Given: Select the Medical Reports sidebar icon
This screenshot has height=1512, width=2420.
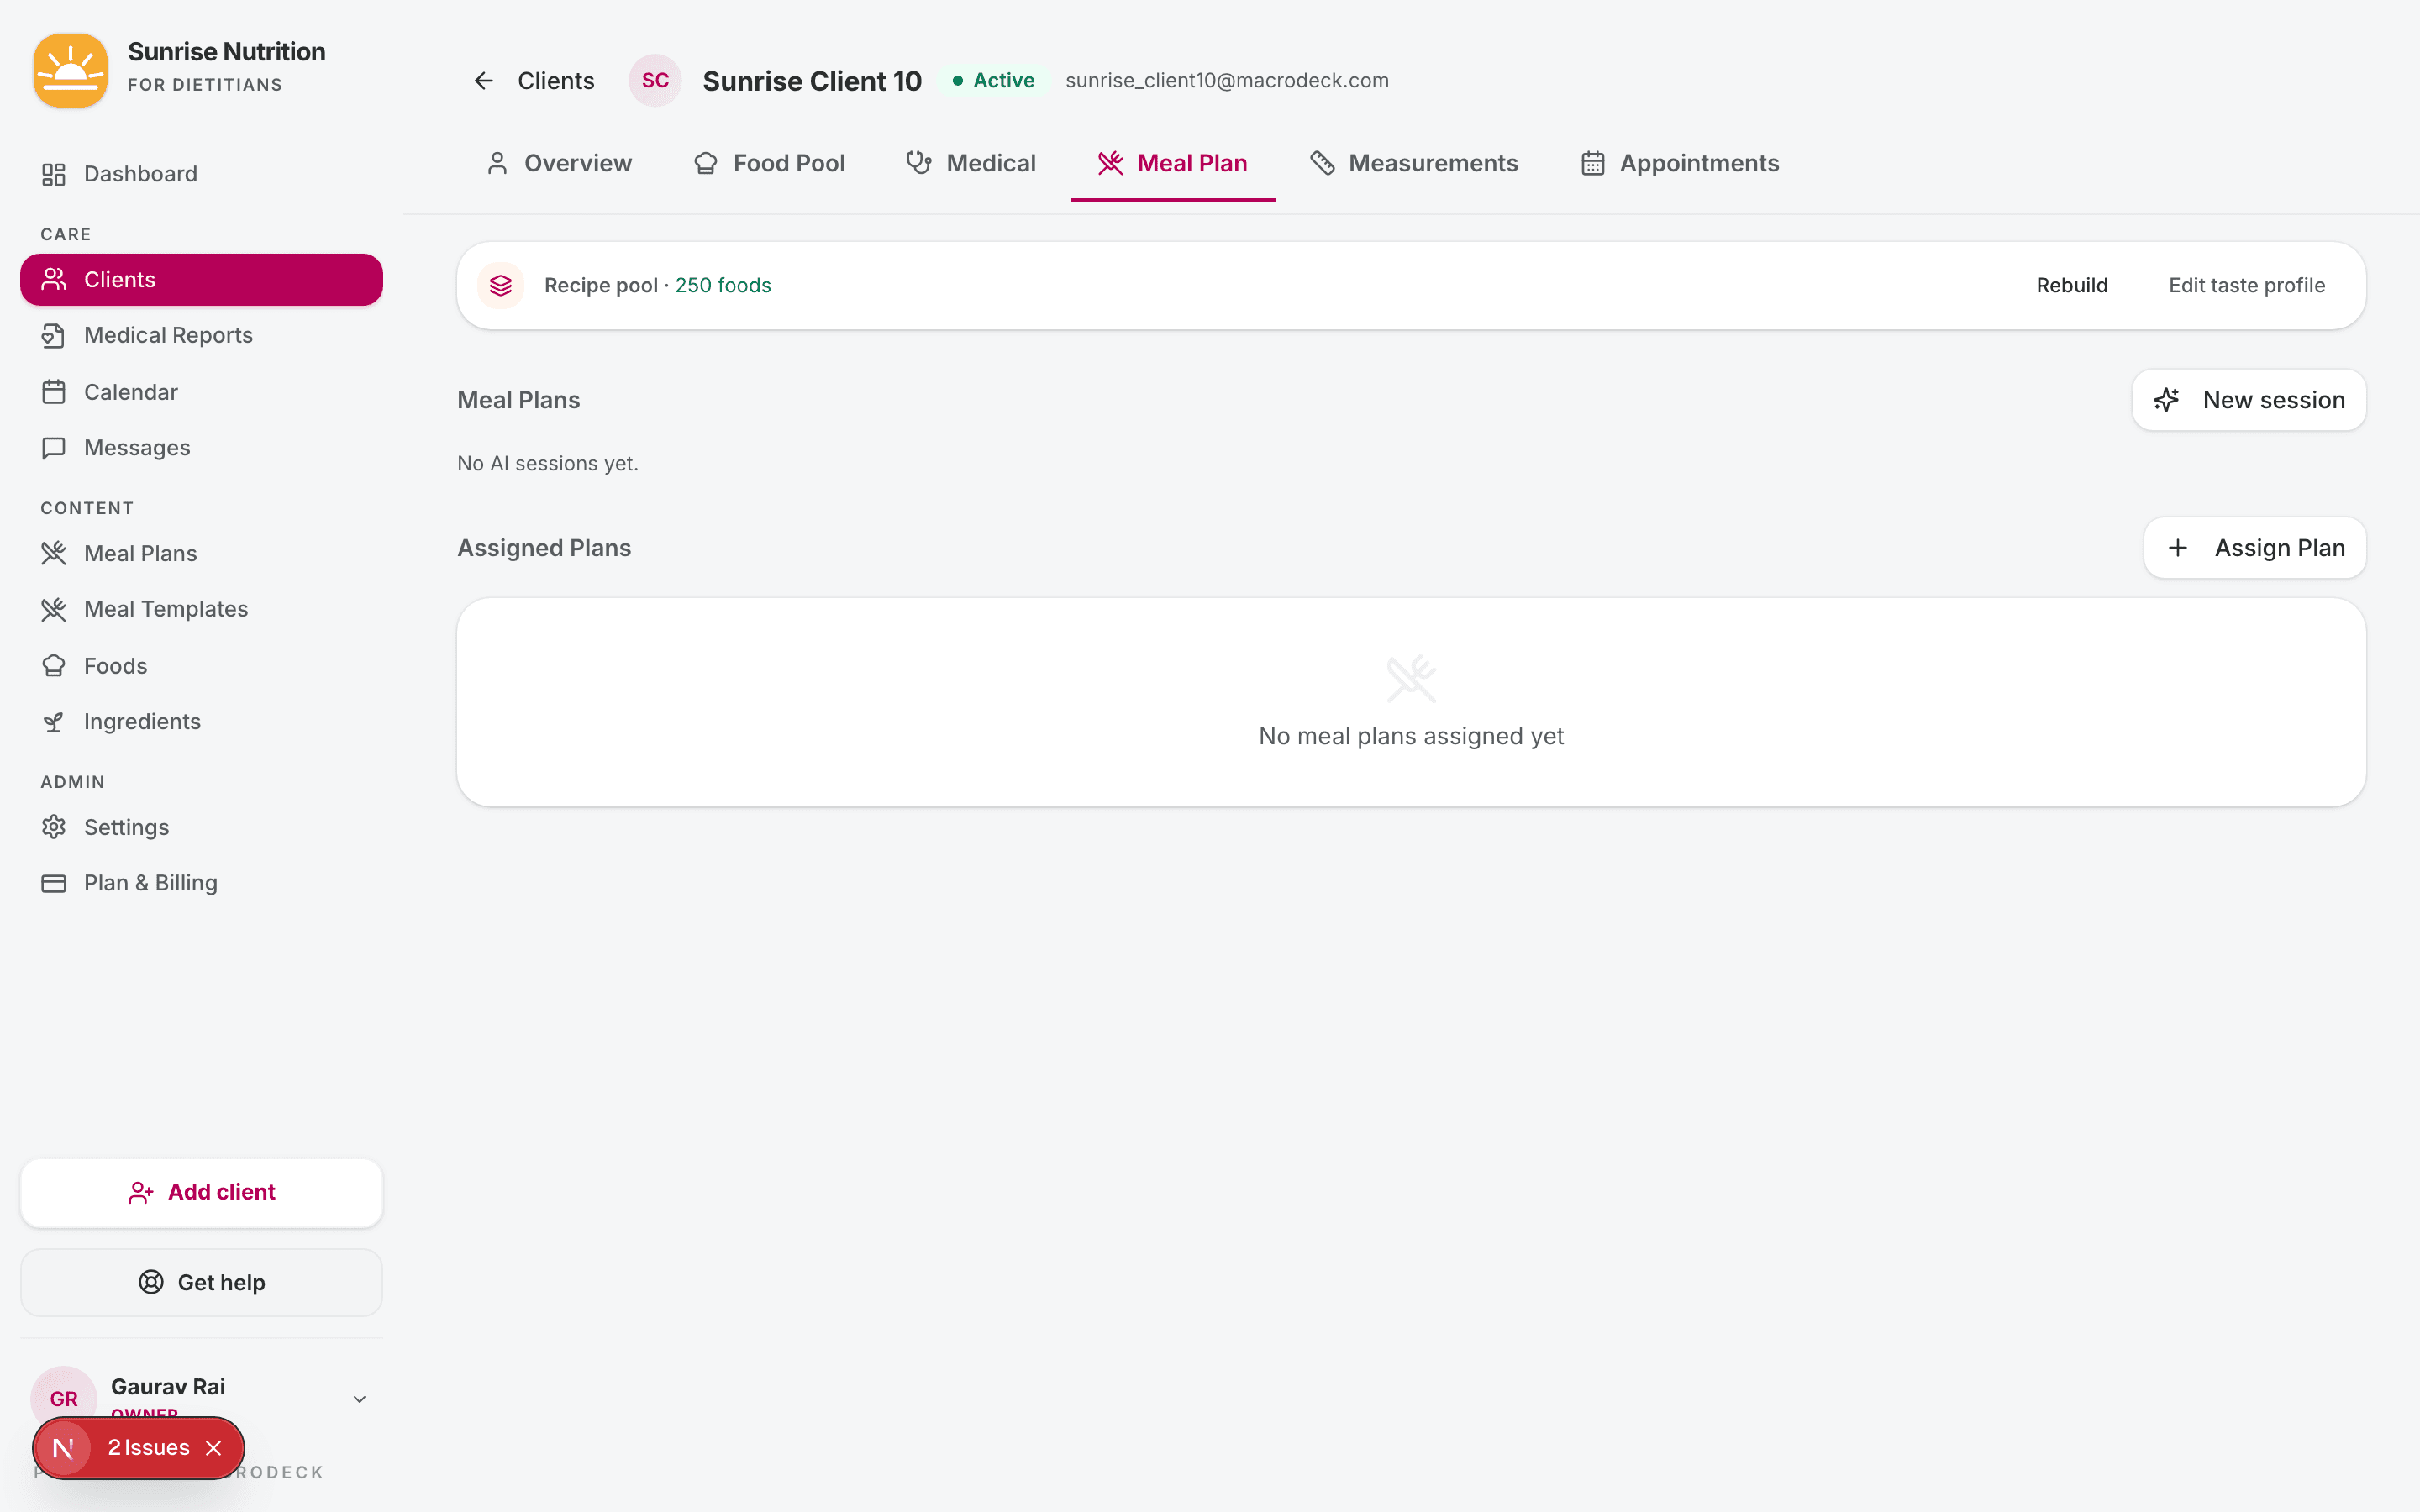Looking at the screenshot, I should [x=54, y=335].
